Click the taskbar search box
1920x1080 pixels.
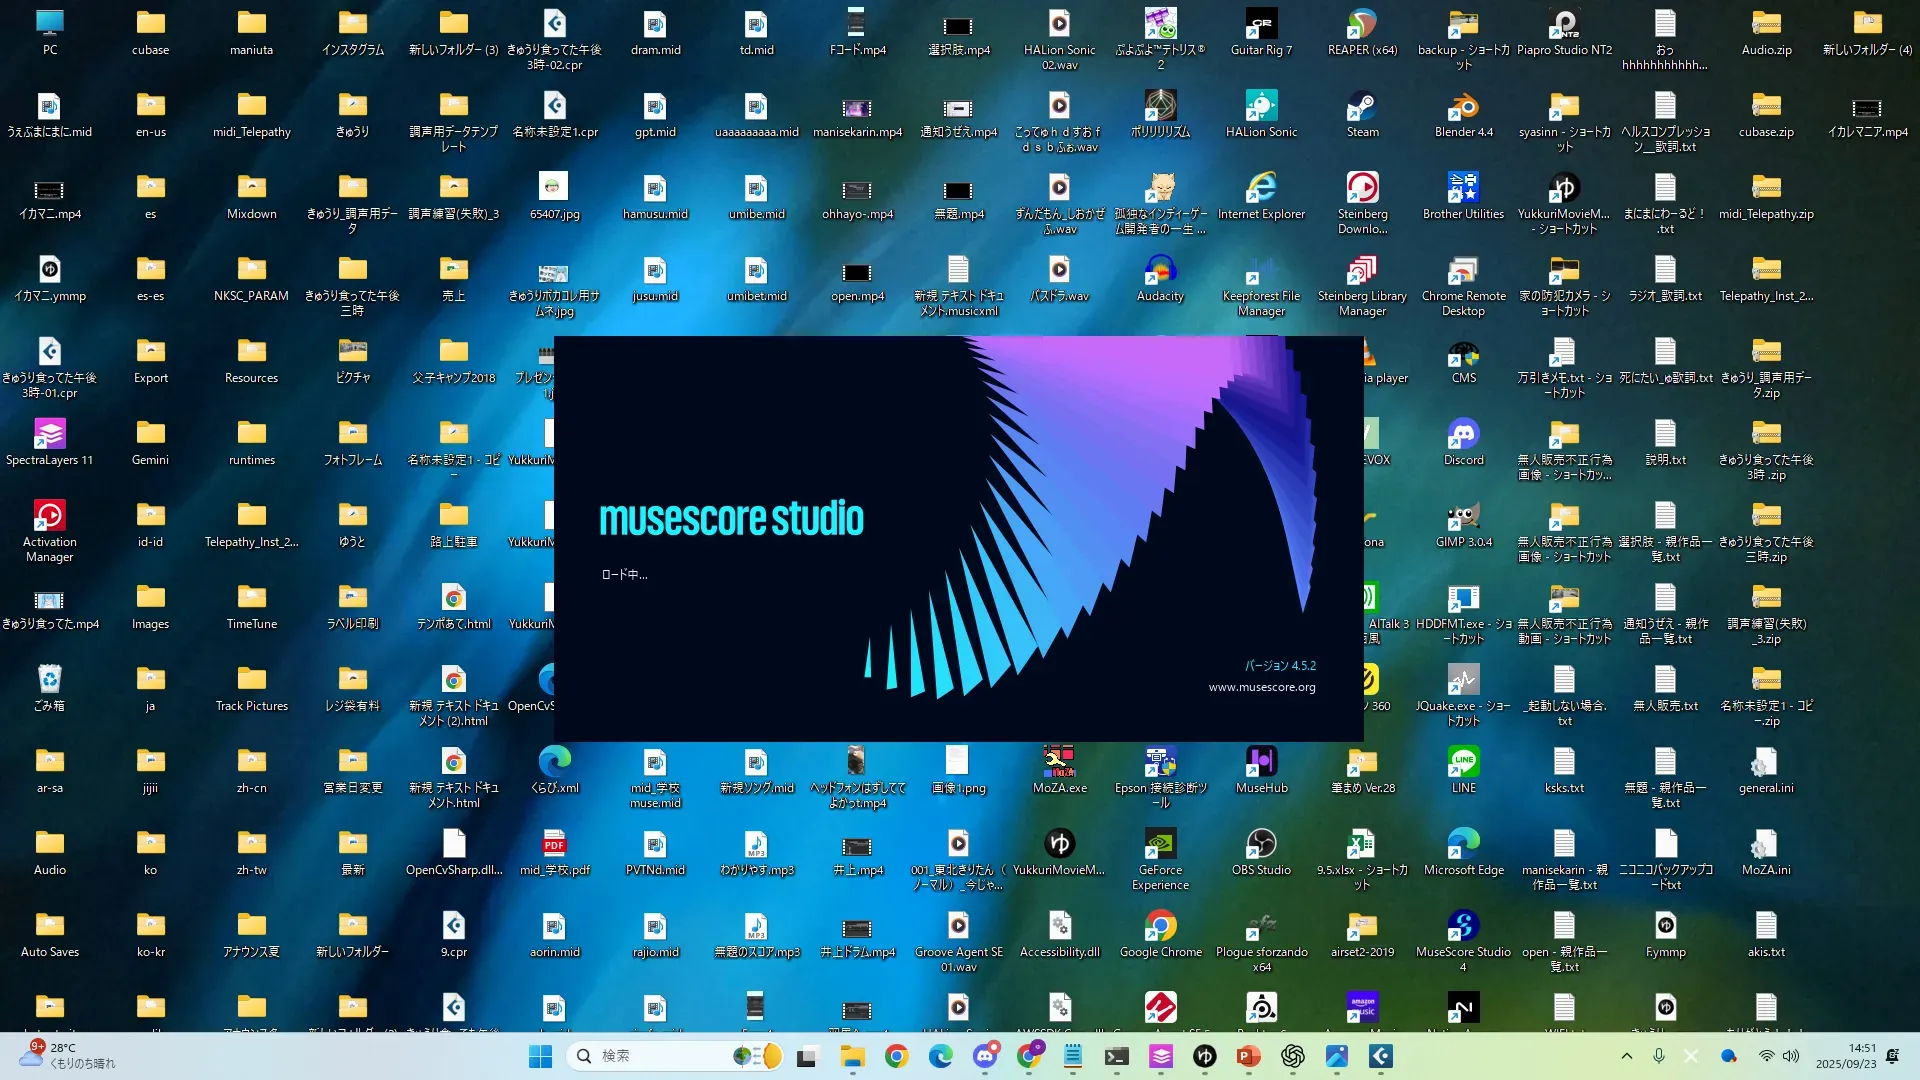tap(660, 1056)
